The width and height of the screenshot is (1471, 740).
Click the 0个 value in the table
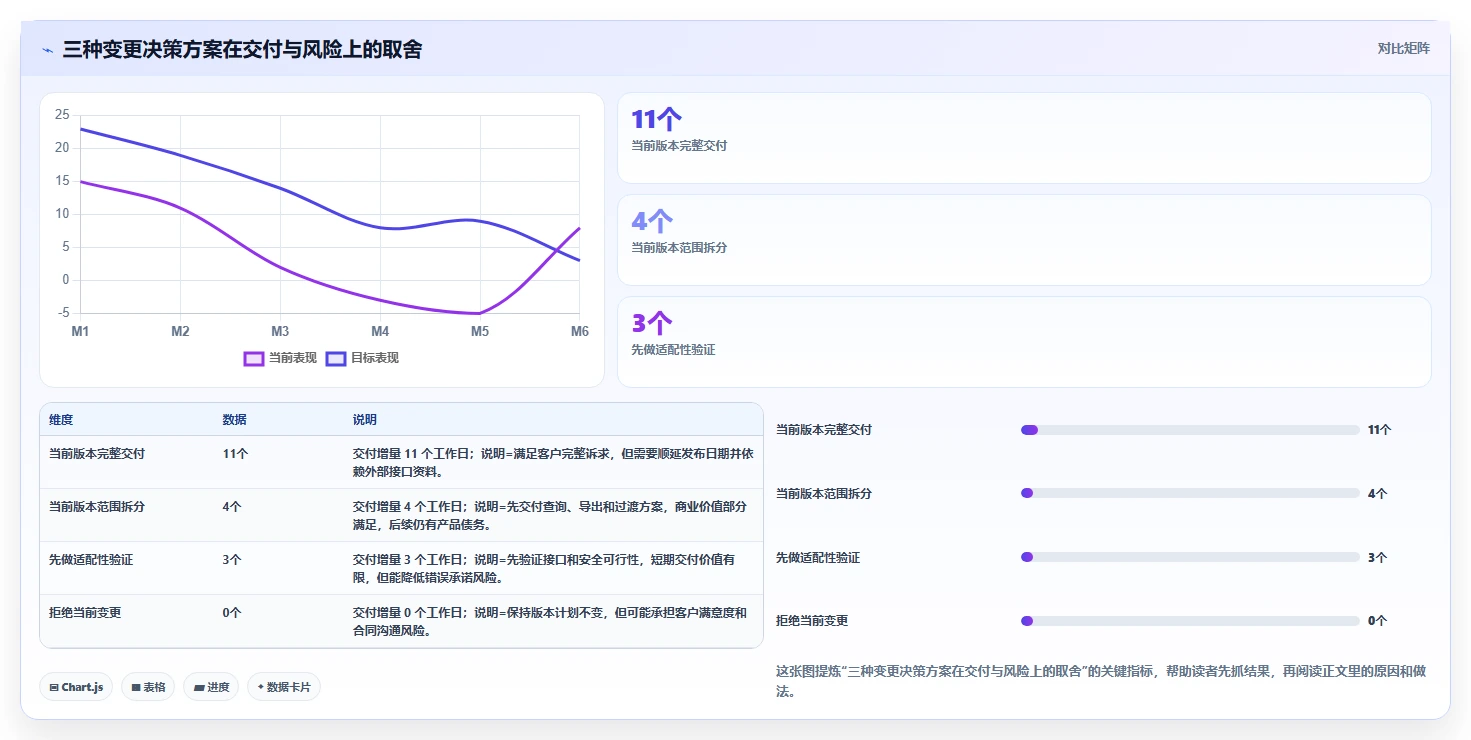[x=232, y=612]
